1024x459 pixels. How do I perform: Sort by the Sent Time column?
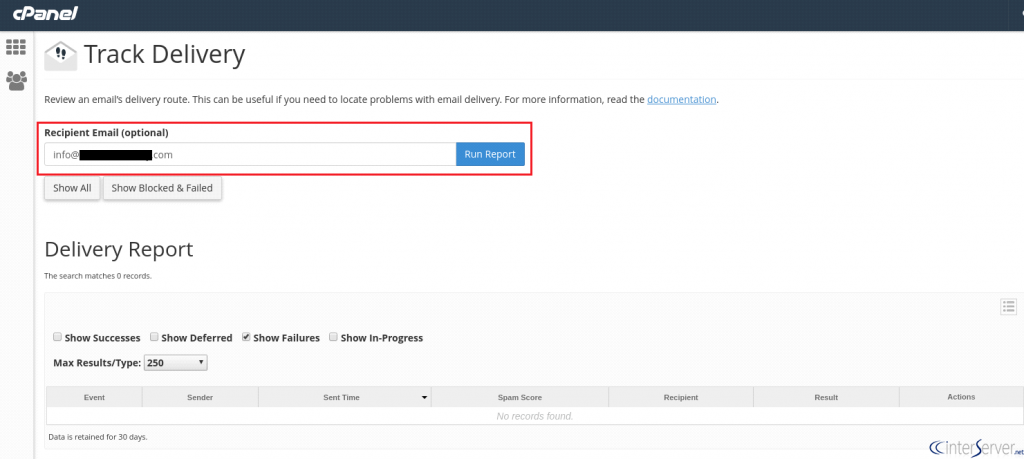343,397
